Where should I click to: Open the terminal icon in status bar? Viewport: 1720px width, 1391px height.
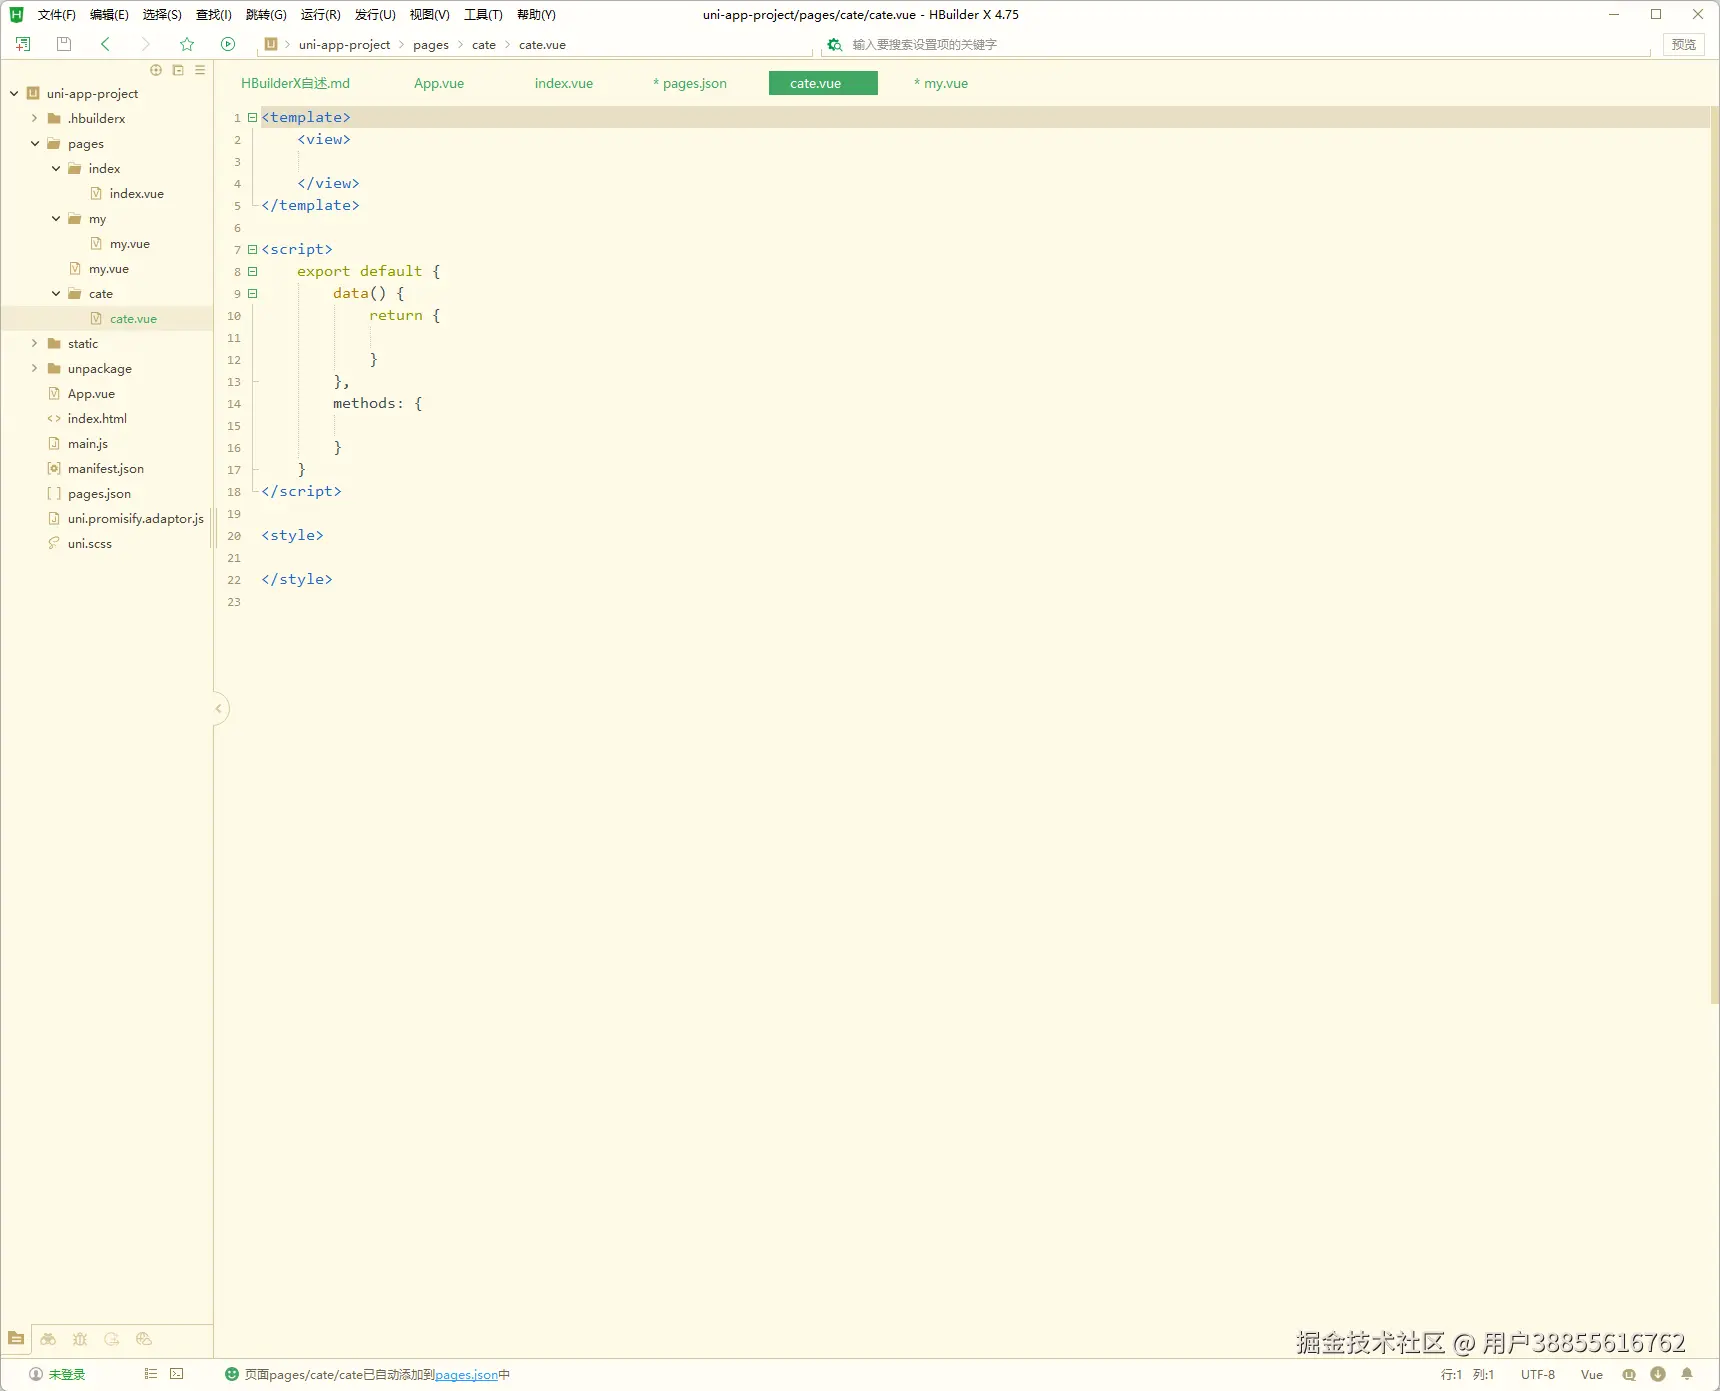(x=177, y=1374)
